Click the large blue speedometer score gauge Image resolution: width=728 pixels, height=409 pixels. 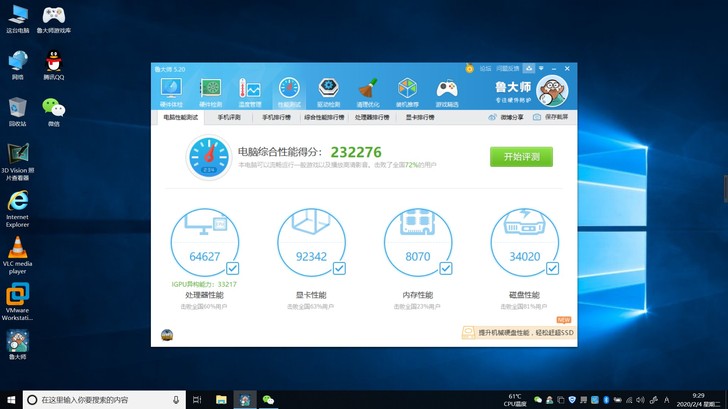209,157
